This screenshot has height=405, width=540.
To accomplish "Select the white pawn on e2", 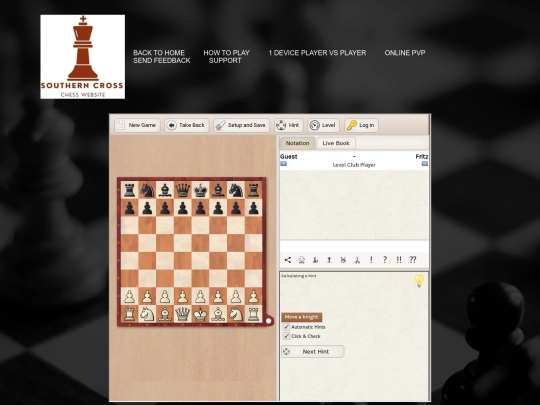I will pos(200,297).
